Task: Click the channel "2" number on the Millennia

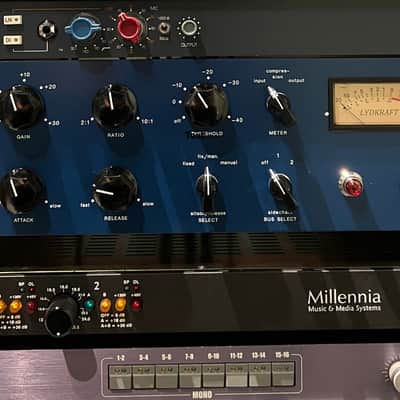Action: [97, 286]
